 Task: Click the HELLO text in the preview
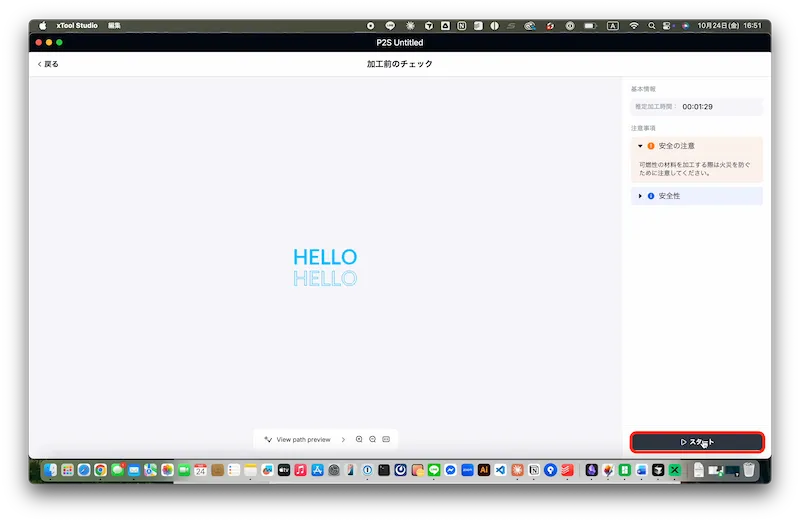click(x=325, y=258)
